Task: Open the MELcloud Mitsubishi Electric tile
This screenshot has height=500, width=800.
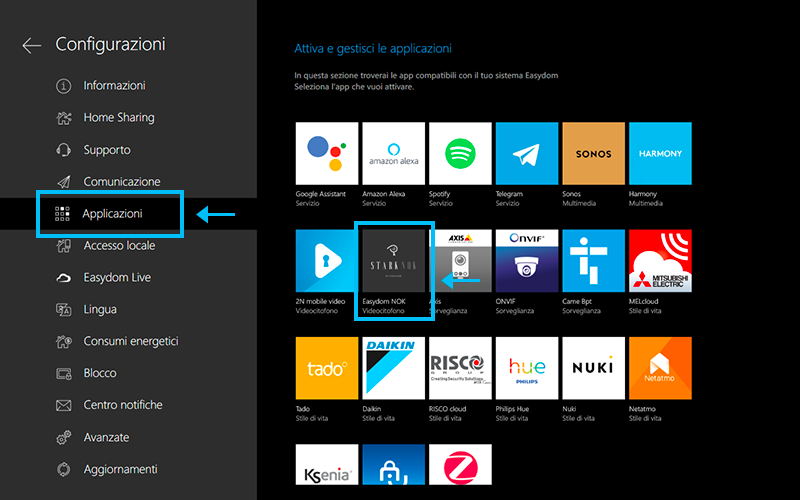Action: click(x=660, y=261)
